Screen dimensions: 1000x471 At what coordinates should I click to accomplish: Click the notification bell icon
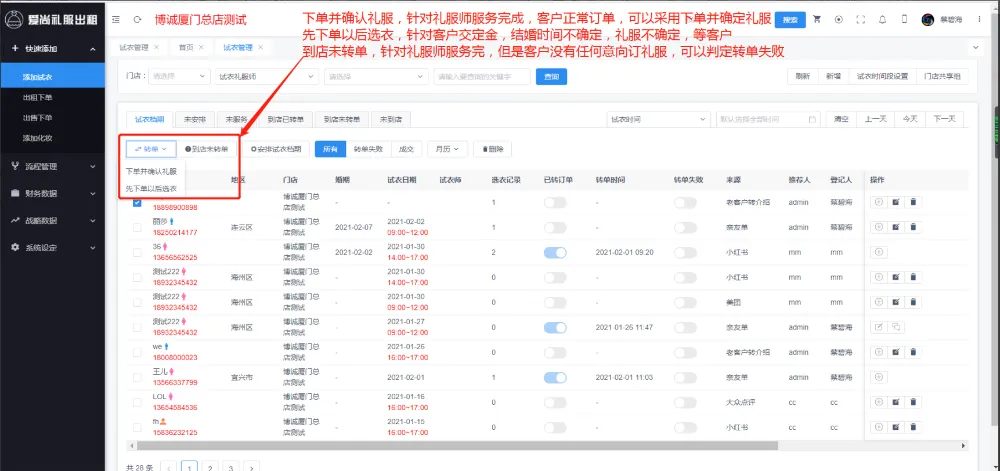880,19
